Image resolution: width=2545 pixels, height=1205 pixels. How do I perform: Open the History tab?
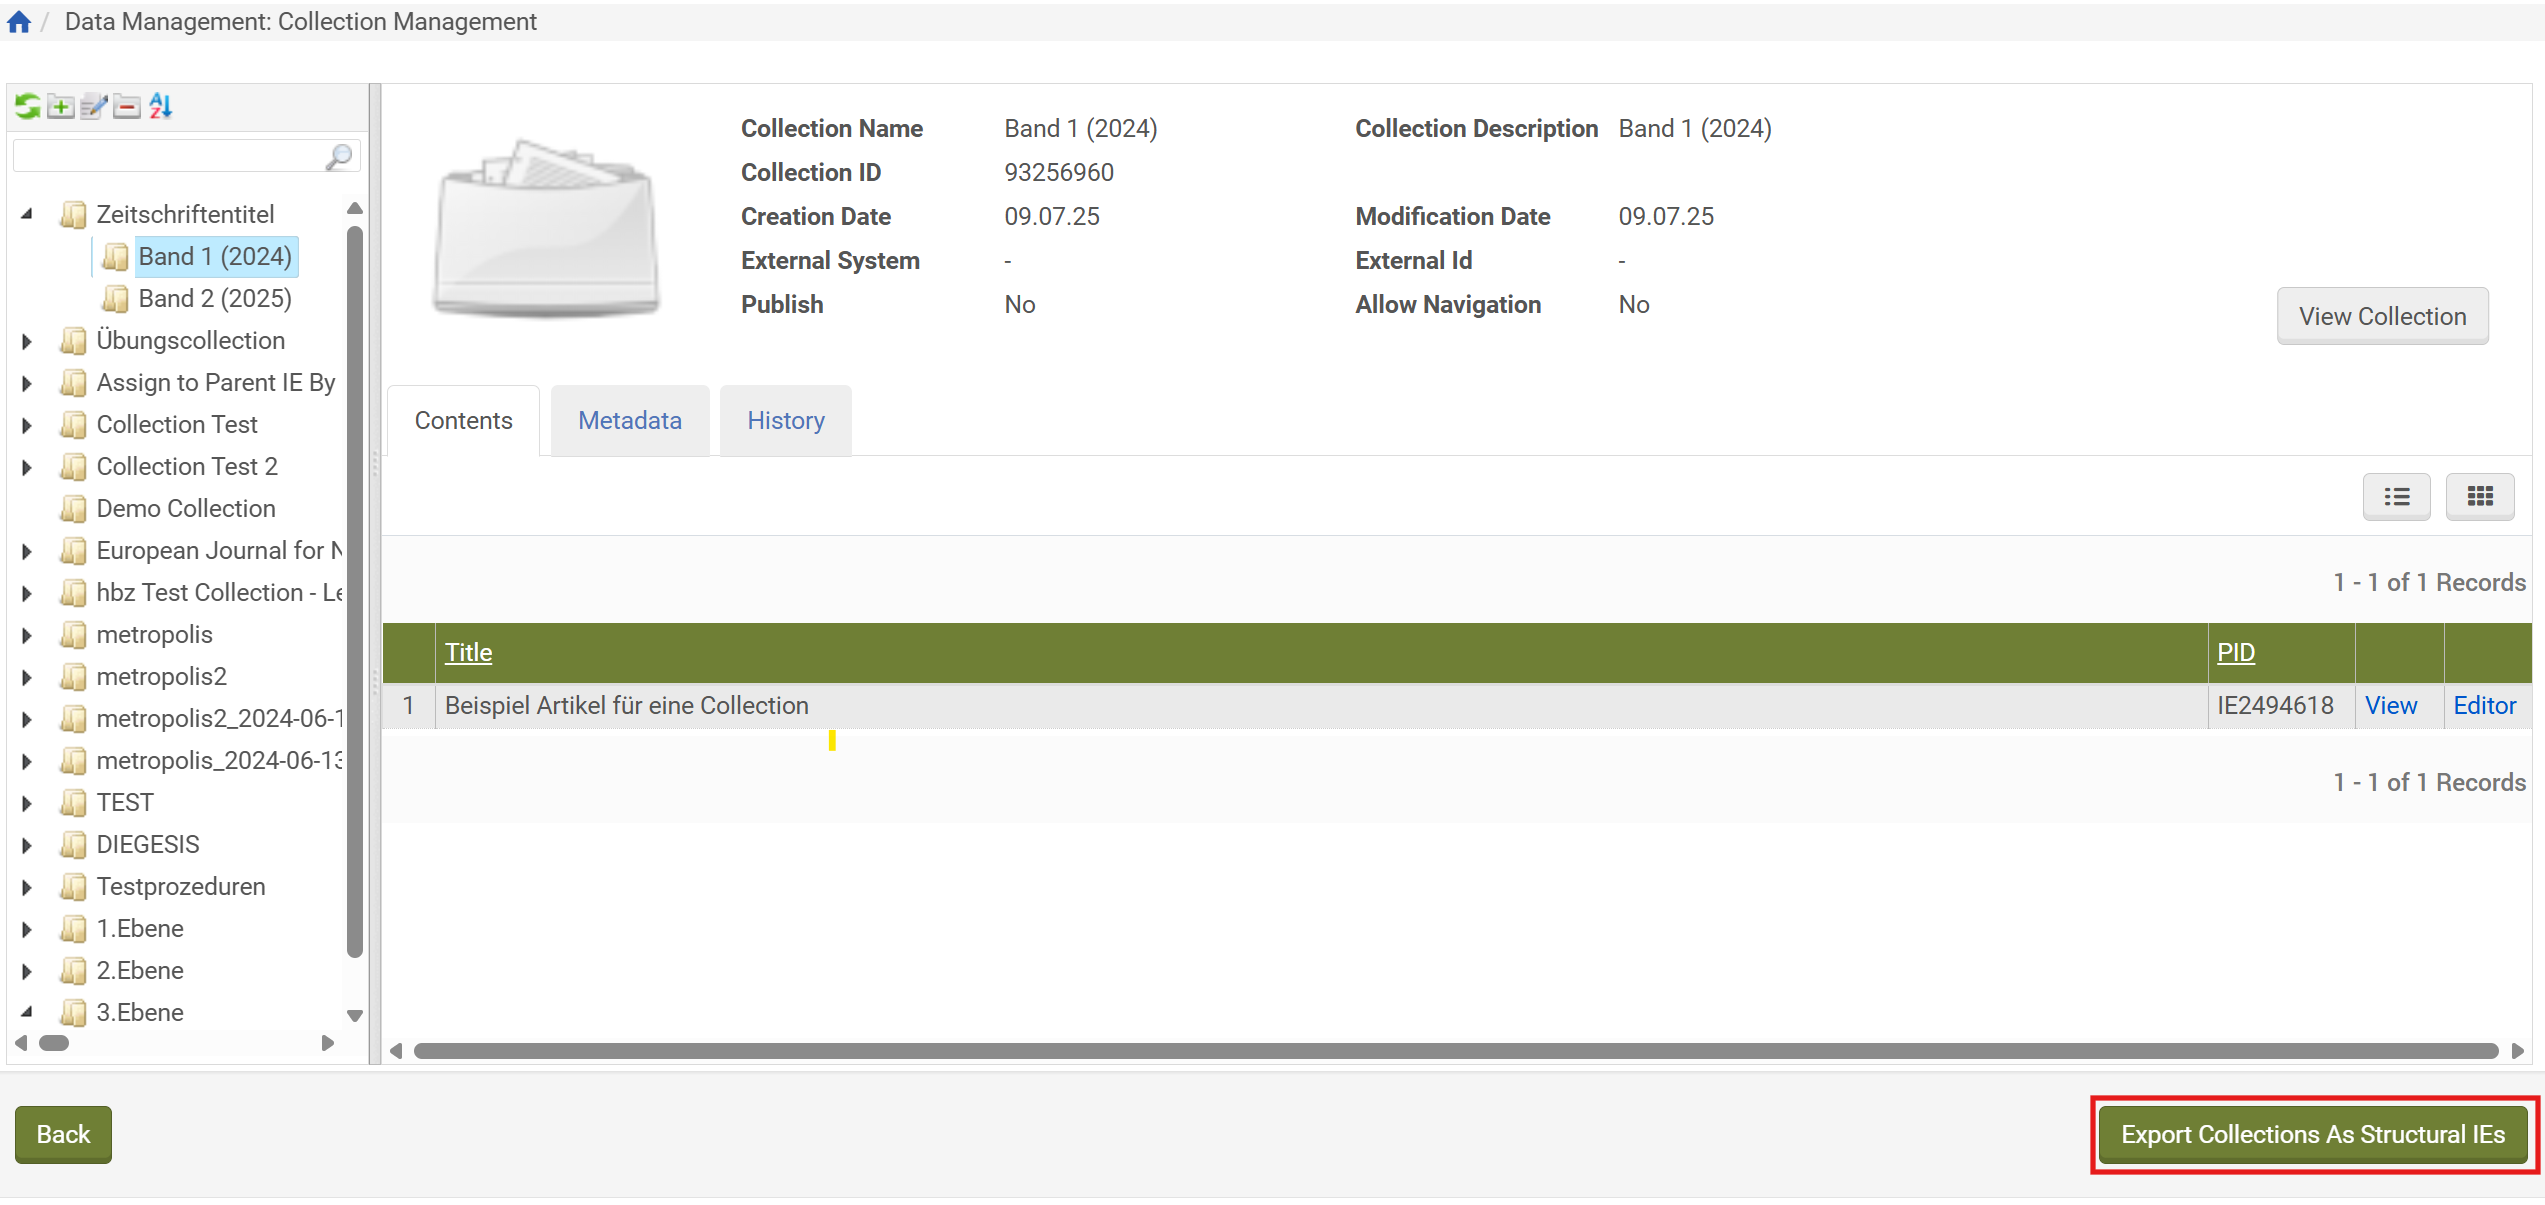[x=785, y=420]
